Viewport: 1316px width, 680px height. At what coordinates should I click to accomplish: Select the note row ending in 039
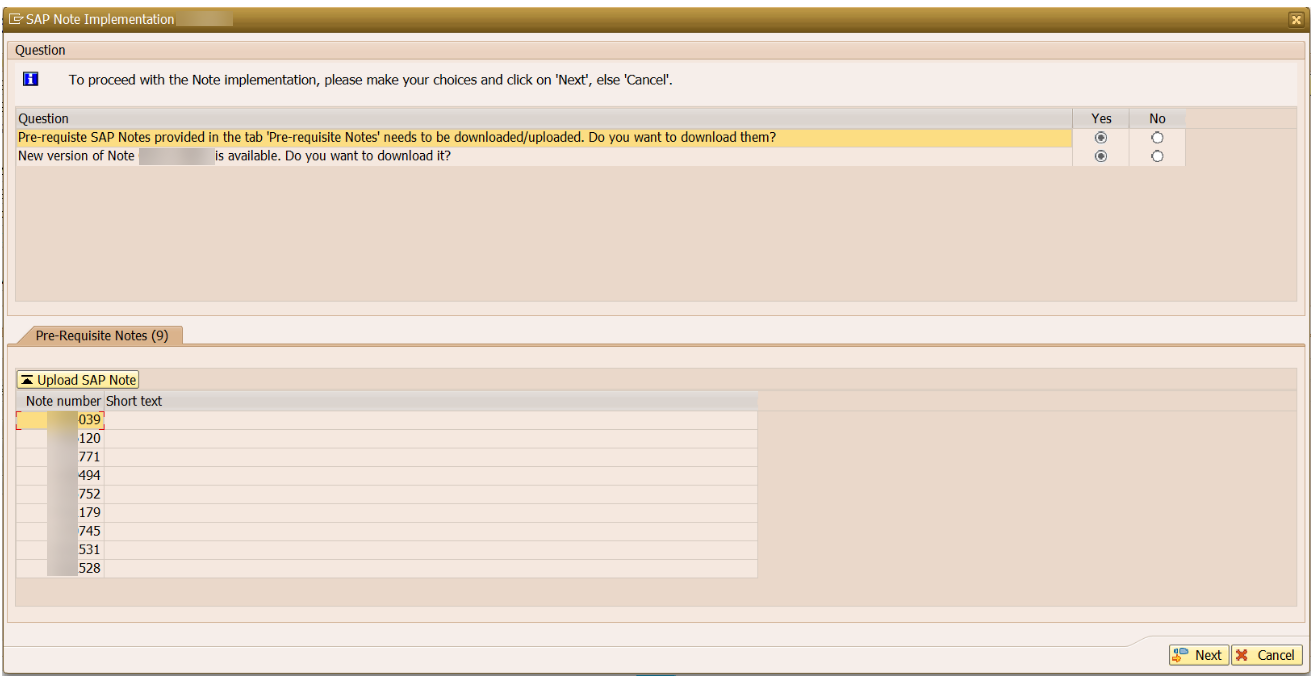[x=386, y=420]
